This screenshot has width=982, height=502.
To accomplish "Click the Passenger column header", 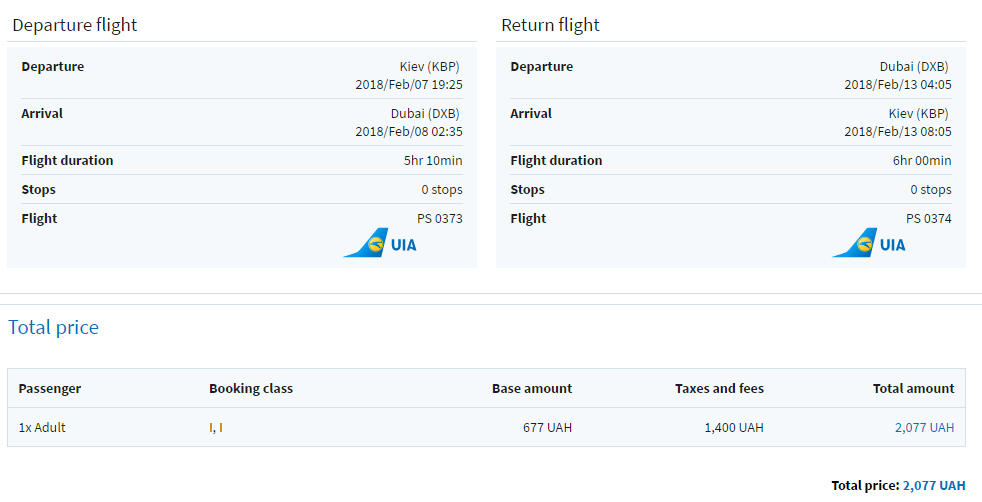I will coord(50,388).
